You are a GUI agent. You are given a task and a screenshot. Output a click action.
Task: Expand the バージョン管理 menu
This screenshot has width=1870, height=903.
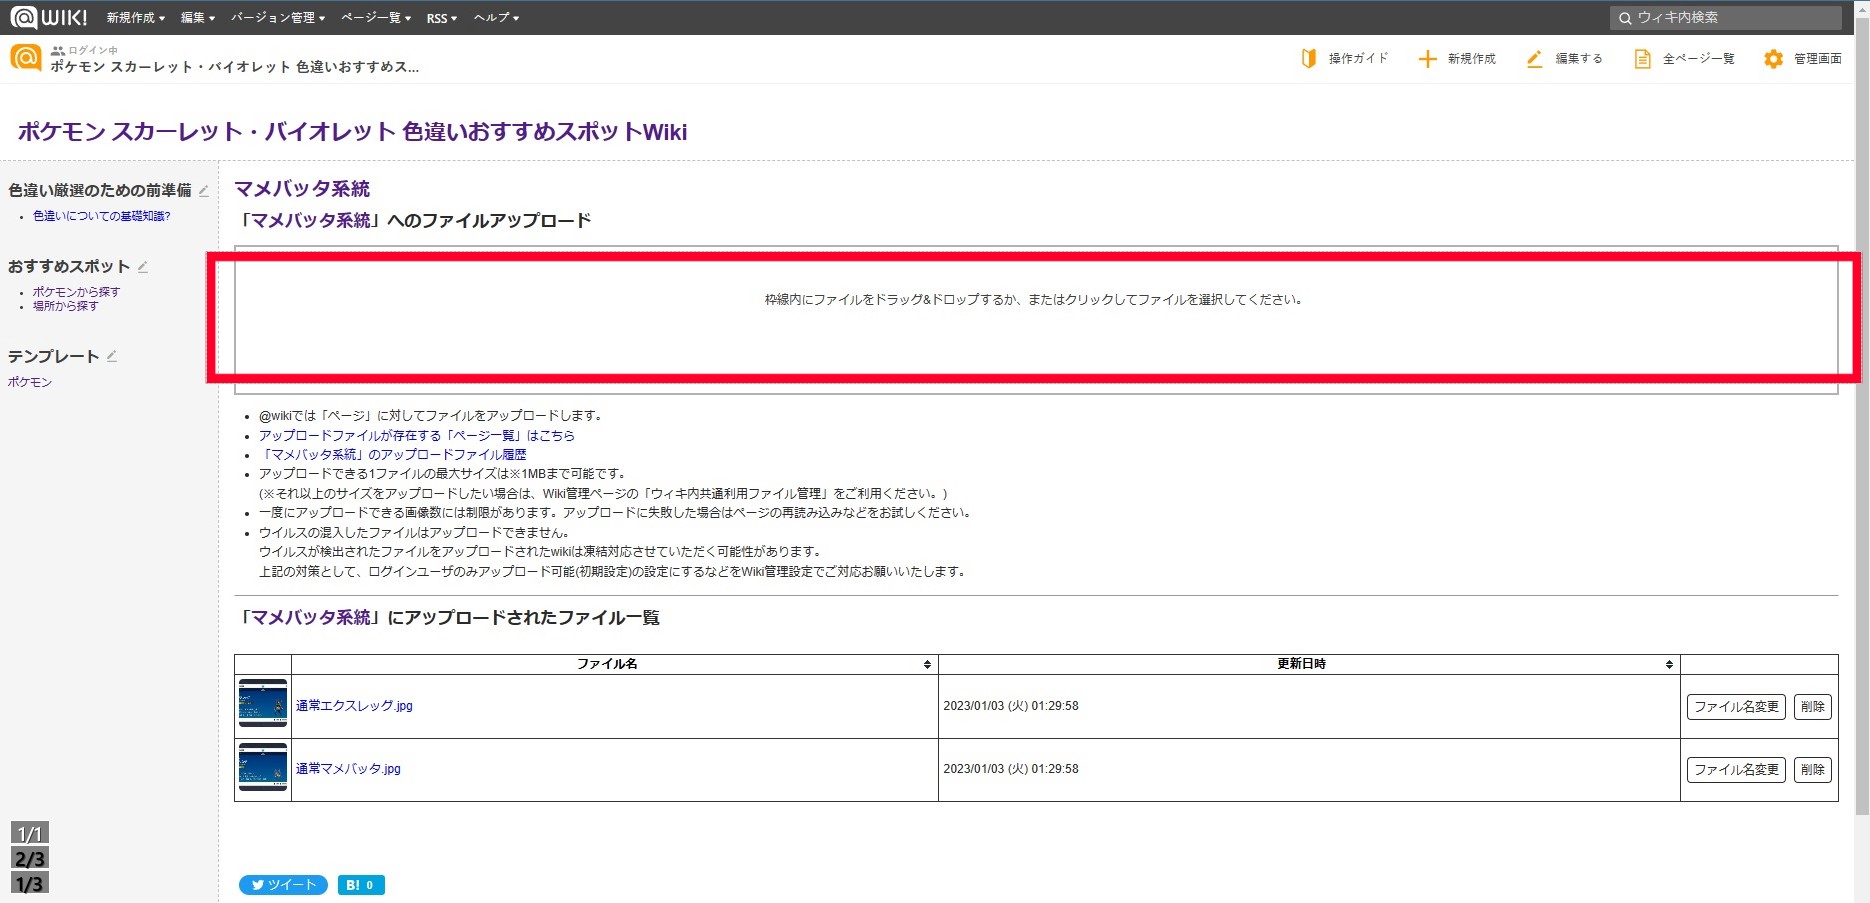pyautogui.click(x=278, y=18)
